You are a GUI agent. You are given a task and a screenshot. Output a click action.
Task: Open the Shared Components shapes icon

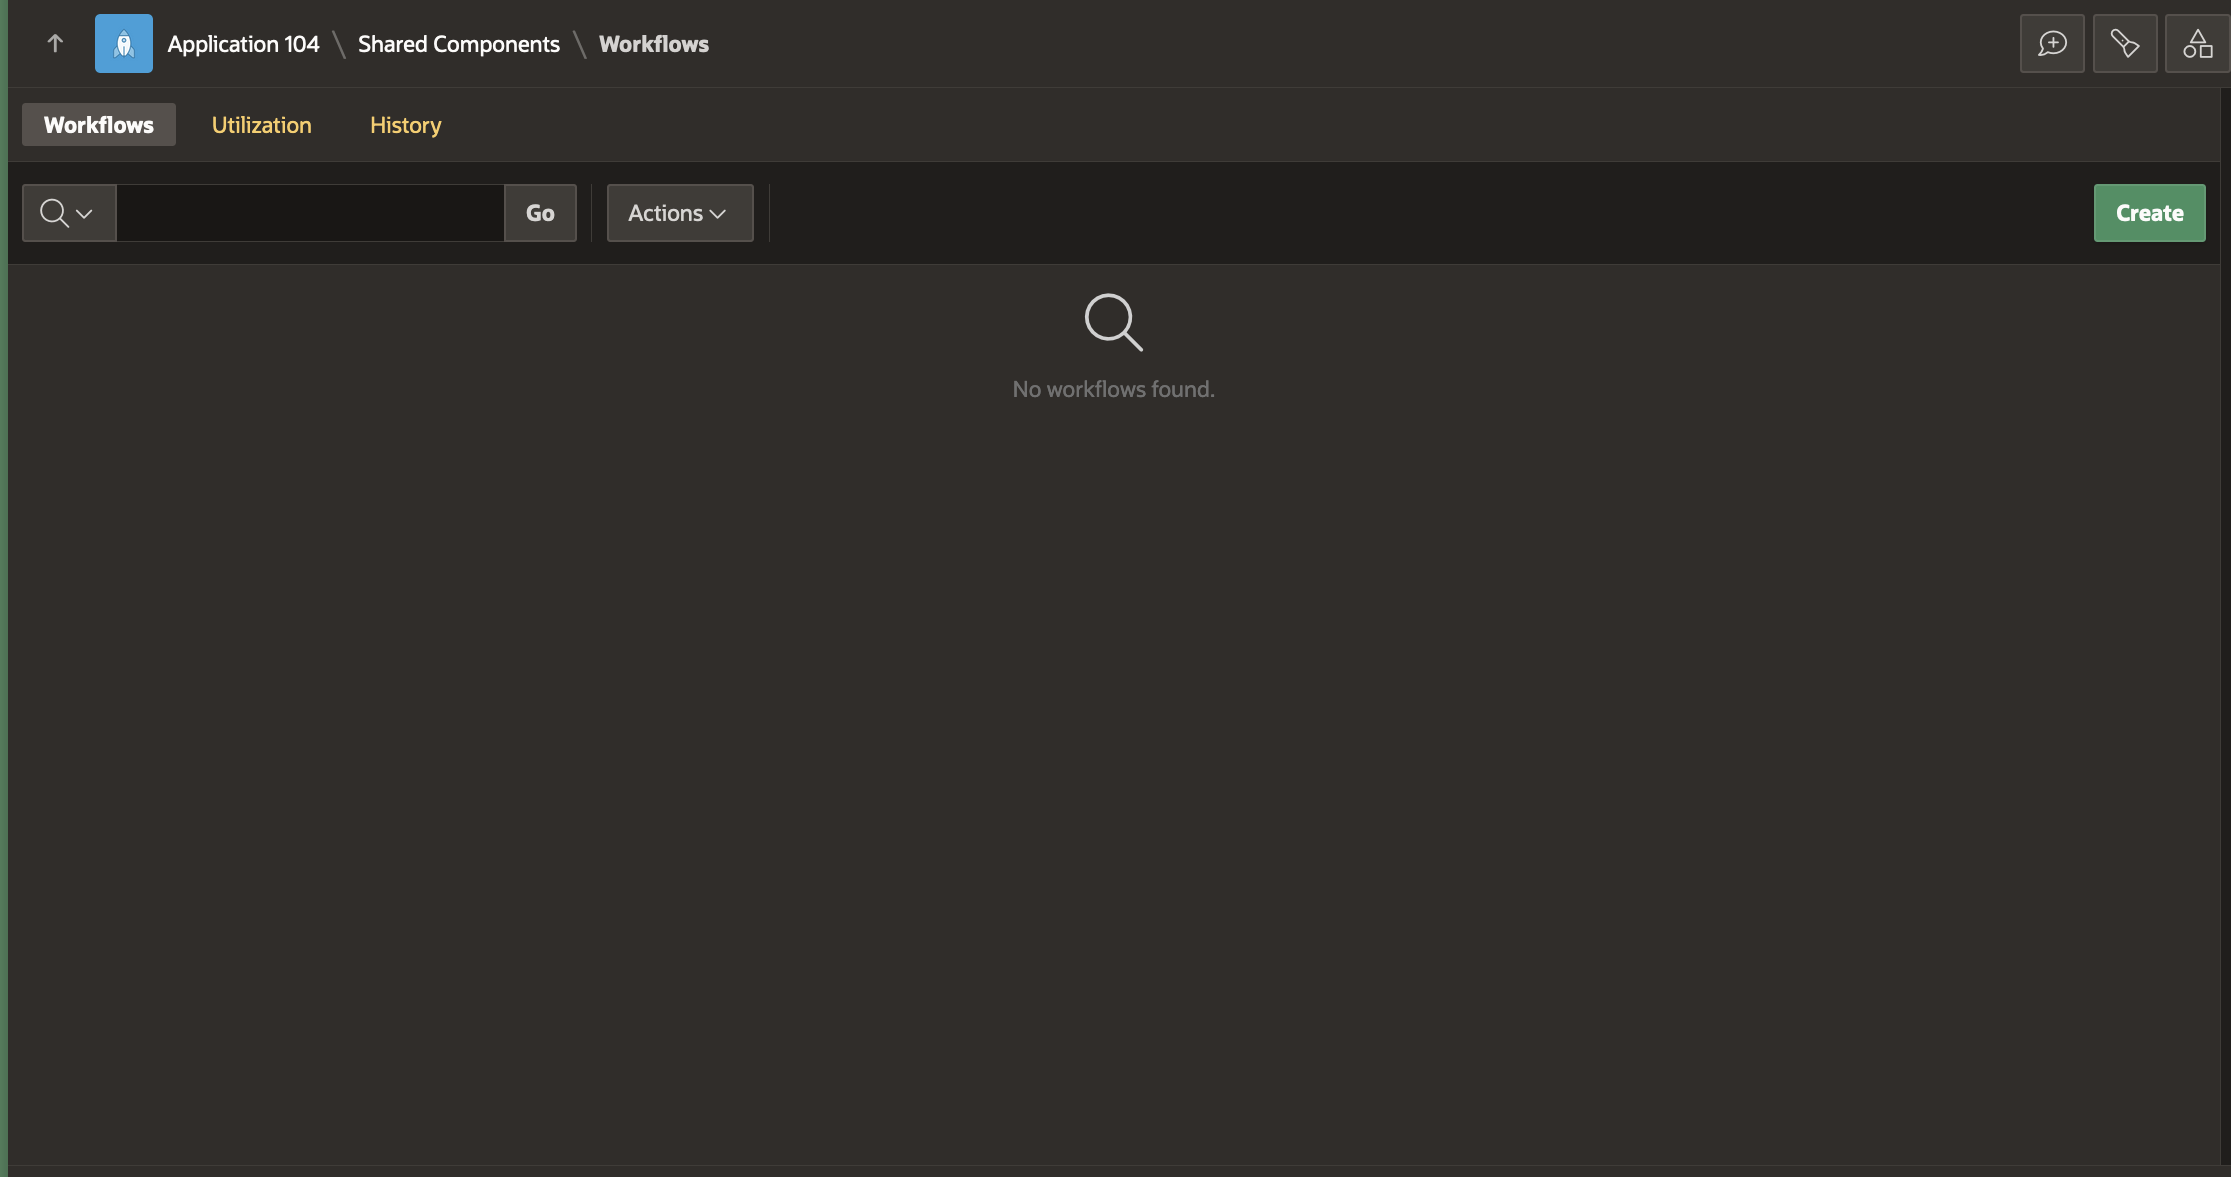click(x=2197, y=43)
